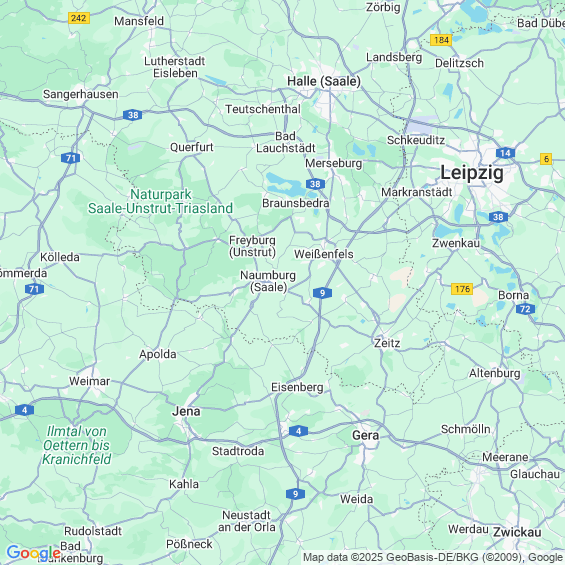This screenshot has height=565, width=565.
Task: Open the Google logo link
Action: [x=33, y=553]
